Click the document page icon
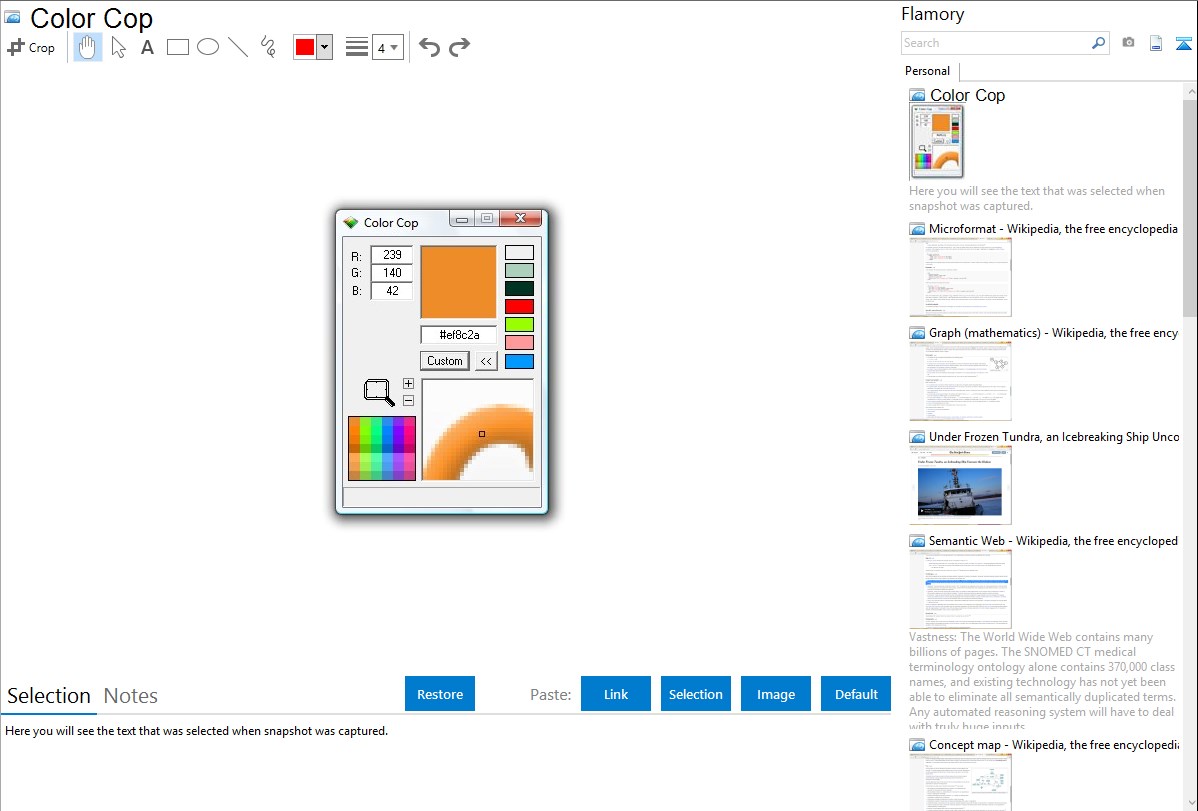Viewport: 1198px width, 811px height. pos(1156,43)
